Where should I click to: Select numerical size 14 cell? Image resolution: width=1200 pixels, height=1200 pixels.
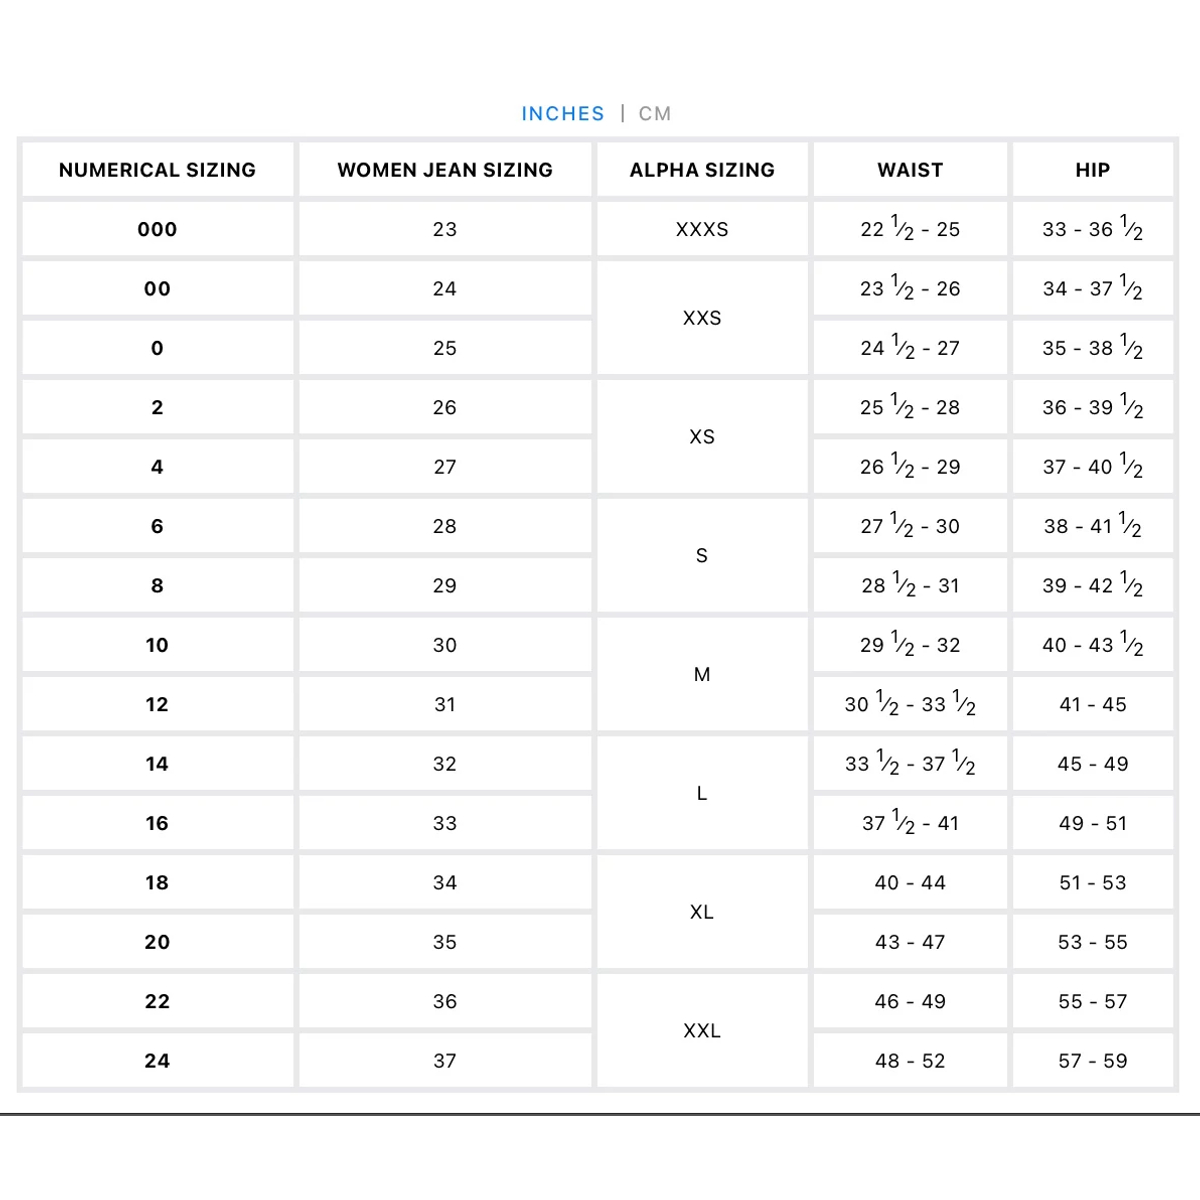point(157,764)
